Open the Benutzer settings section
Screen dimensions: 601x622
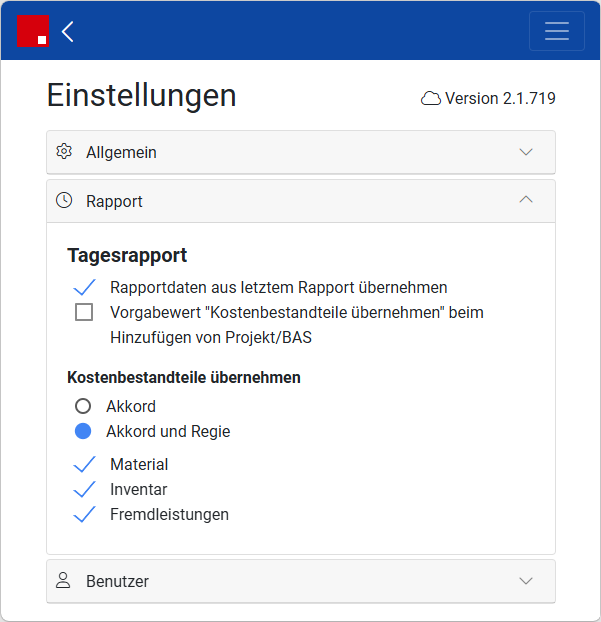pos(301,581)
